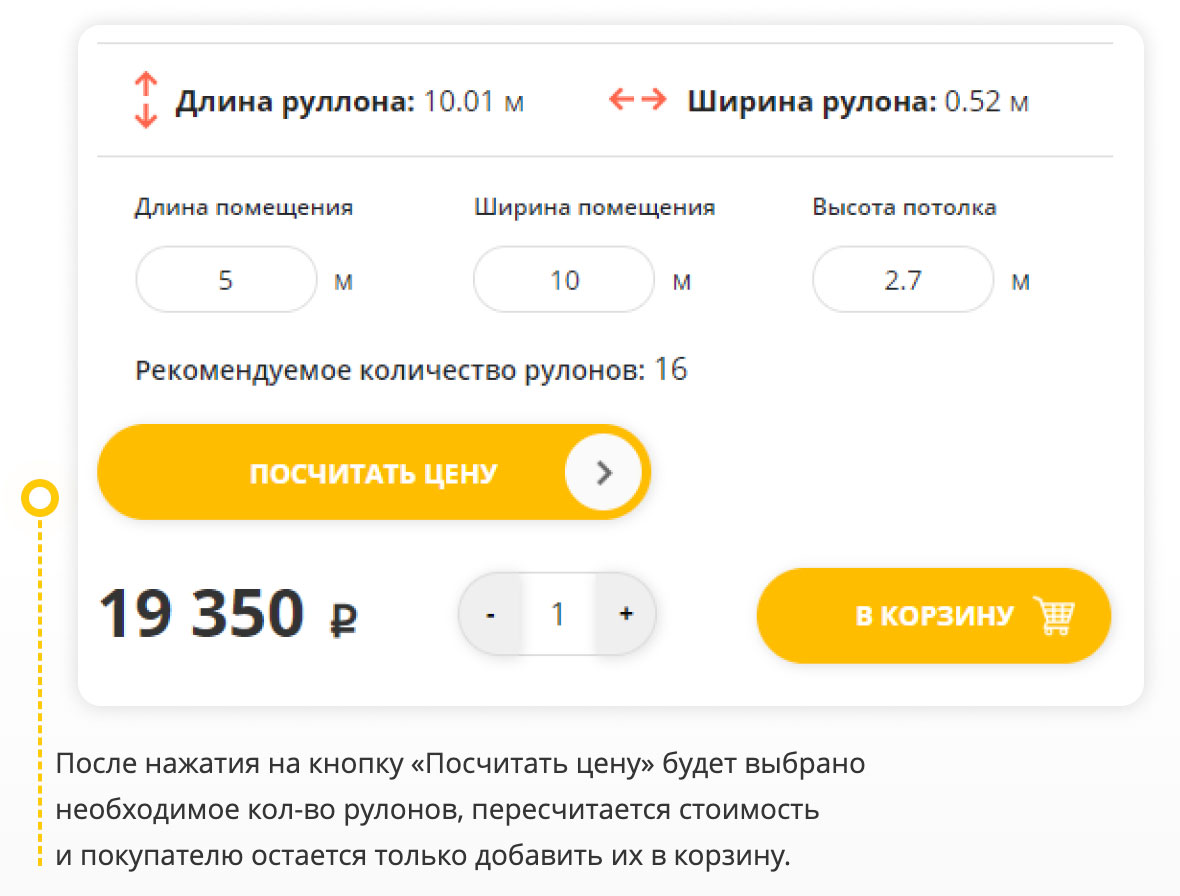Screen dimensions: 1180x896
Task: Click the Длина руллона 10.01 м text
Action: click(349, 102)
